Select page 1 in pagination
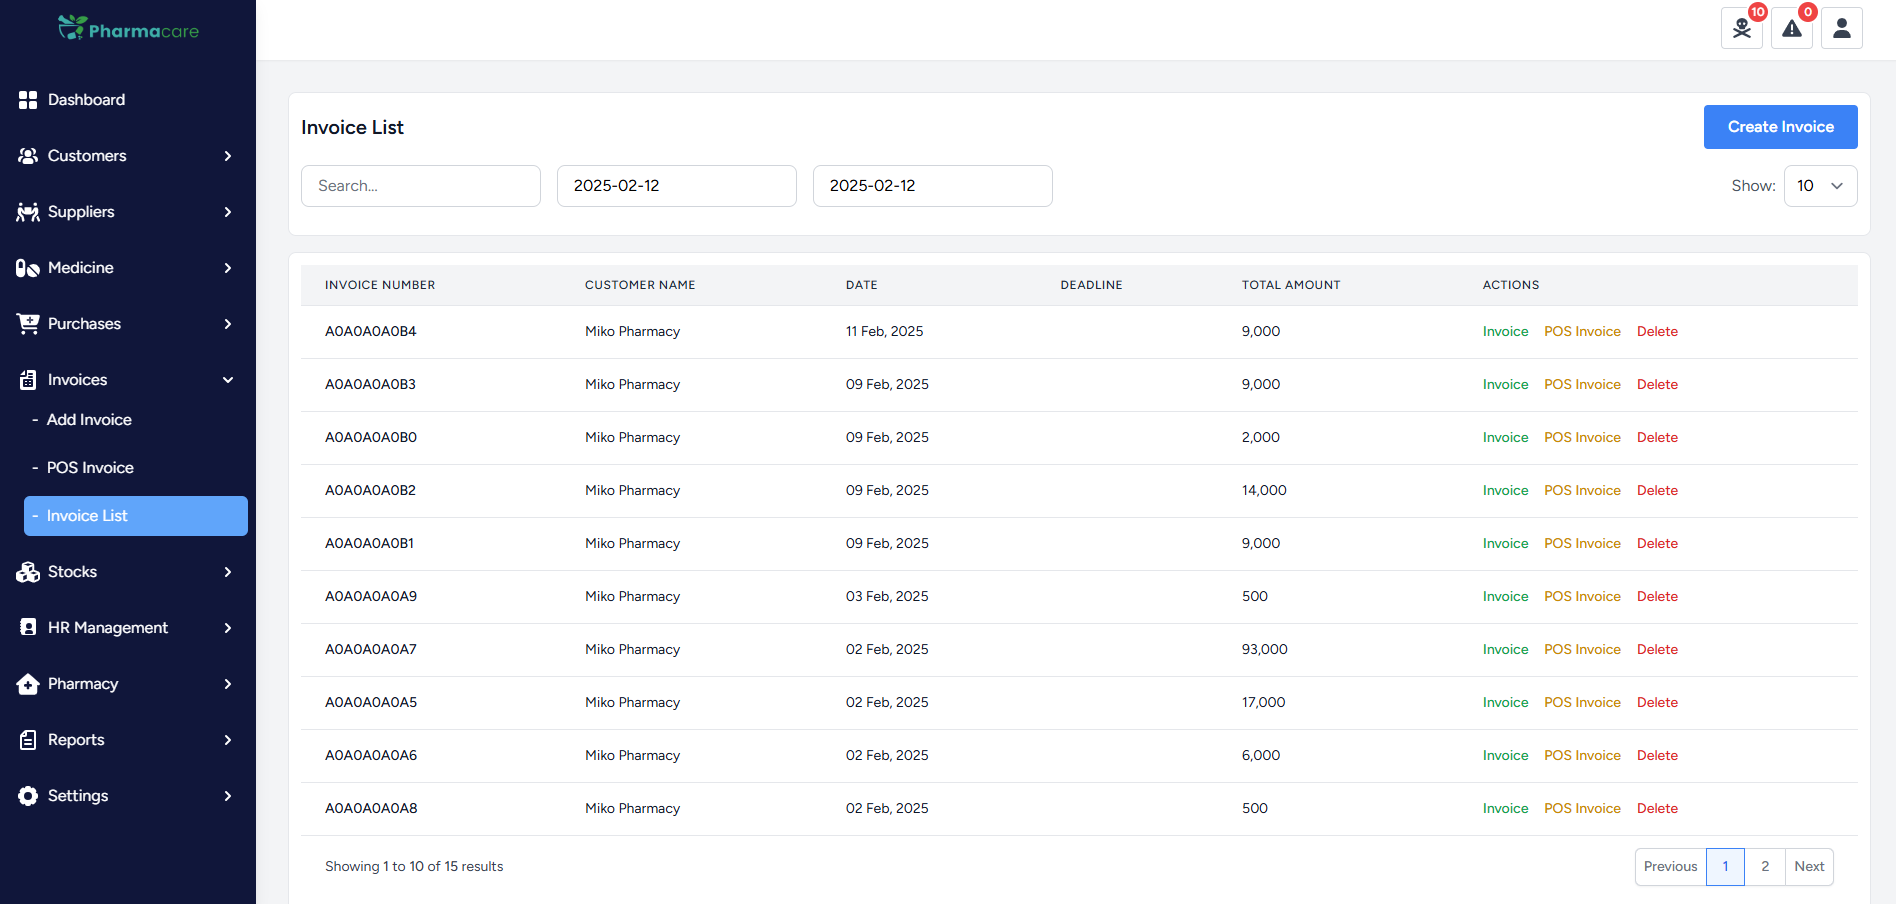Viewport: 1896px width, 904px height. 1725,867
